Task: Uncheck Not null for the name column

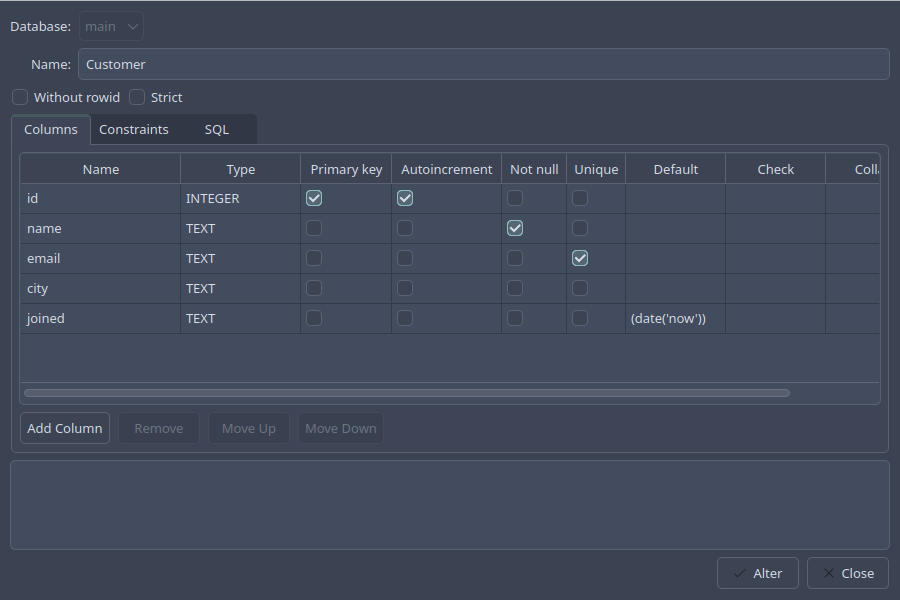Action: click(x=515, y=228)
